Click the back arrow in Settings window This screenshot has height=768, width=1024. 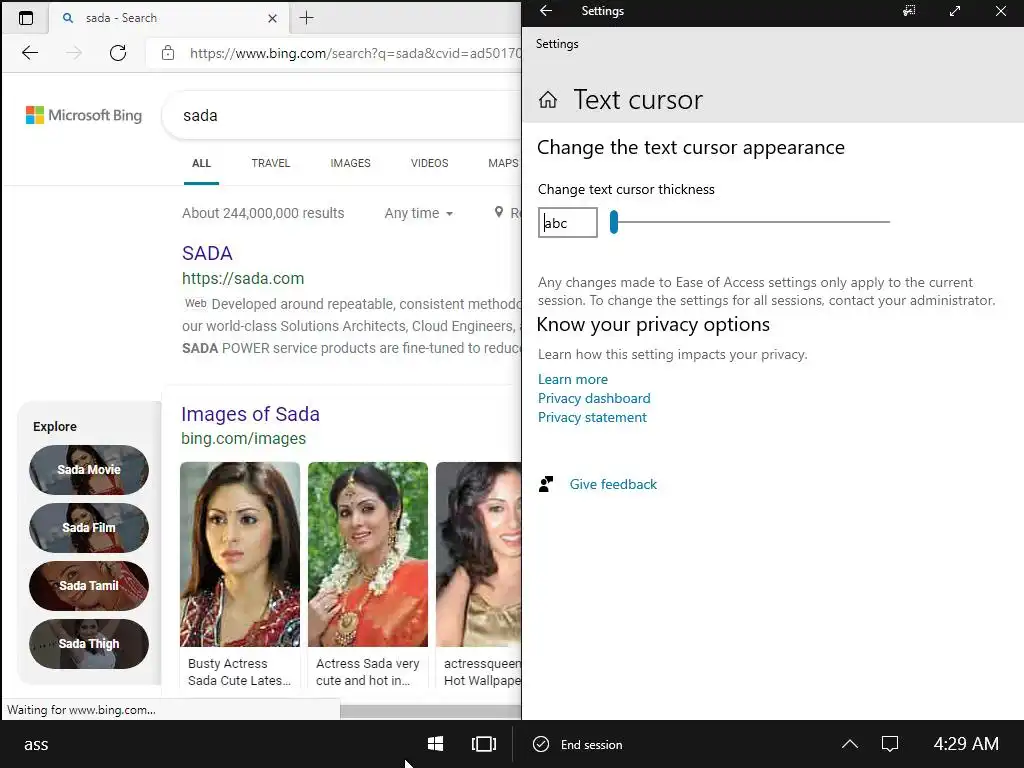point(546,11)
